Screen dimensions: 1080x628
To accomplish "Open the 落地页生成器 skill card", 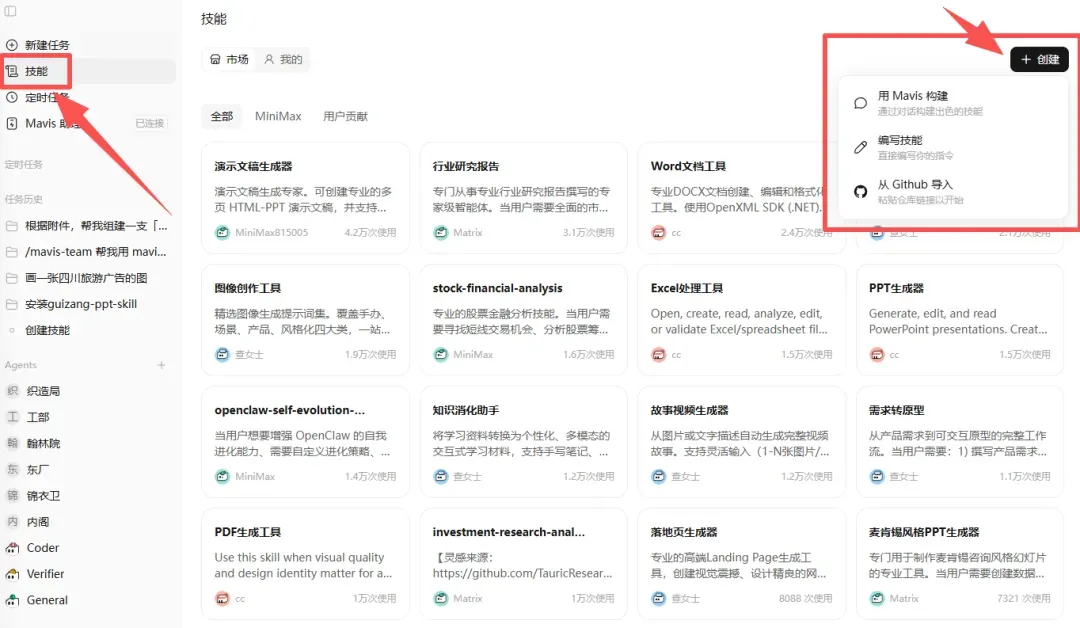I will tap(742, 564).
